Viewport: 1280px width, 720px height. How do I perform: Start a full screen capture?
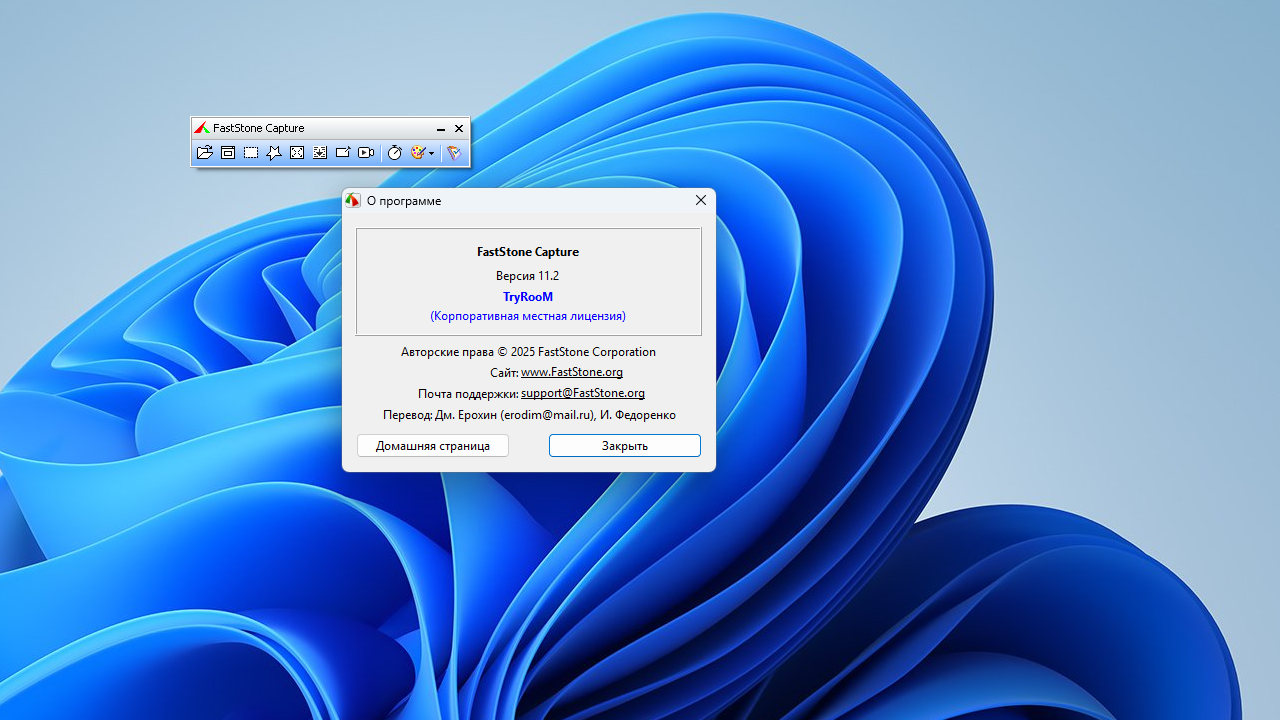(x=297, y=153)
